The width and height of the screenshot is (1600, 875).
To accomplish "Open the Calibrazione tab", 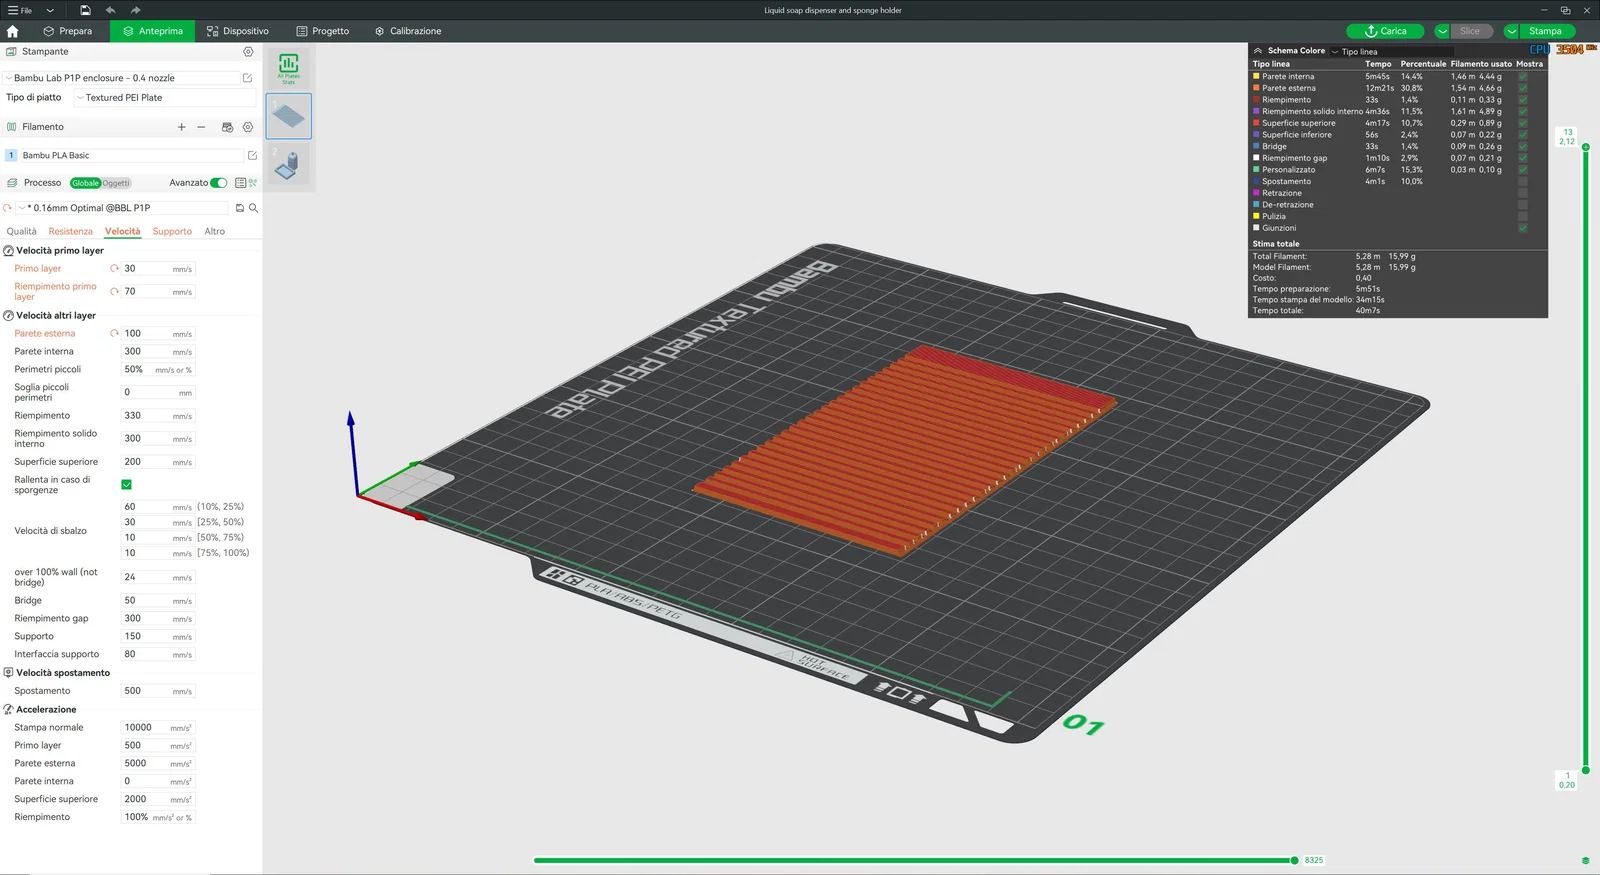I will [408, 31].
